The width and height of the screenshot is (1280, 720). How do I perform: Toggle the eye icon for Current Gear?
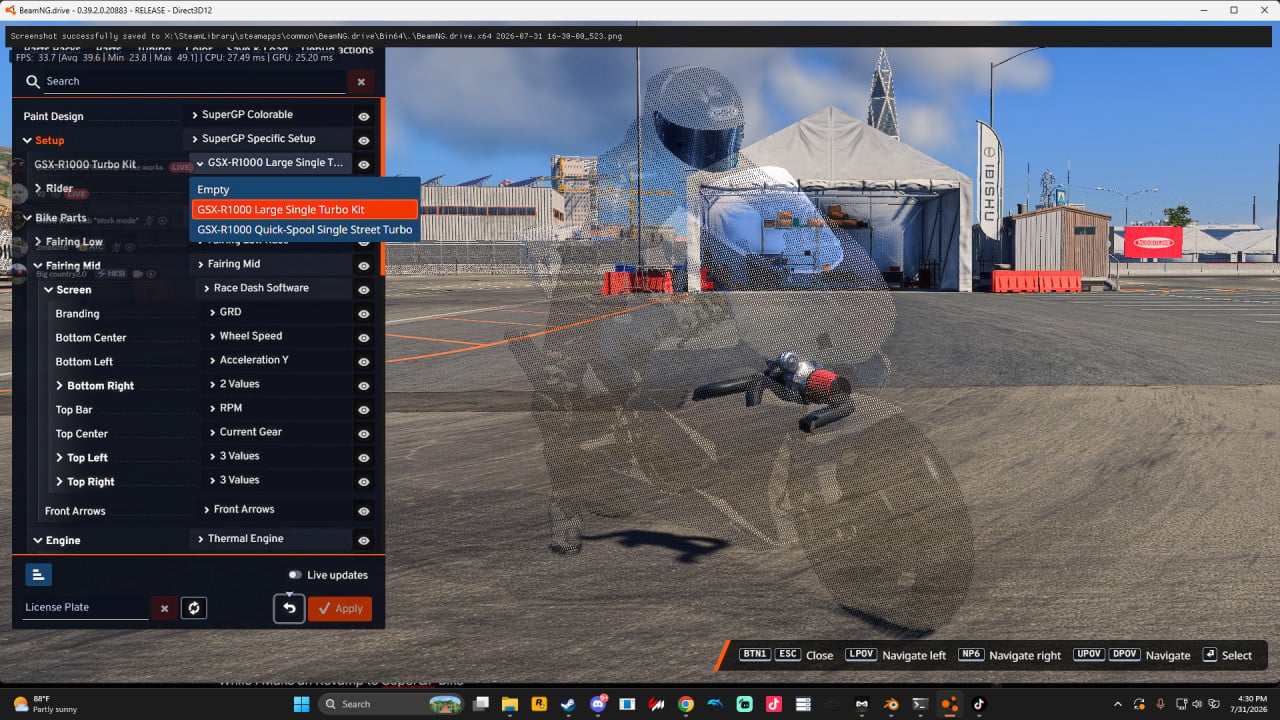point(364,433)
